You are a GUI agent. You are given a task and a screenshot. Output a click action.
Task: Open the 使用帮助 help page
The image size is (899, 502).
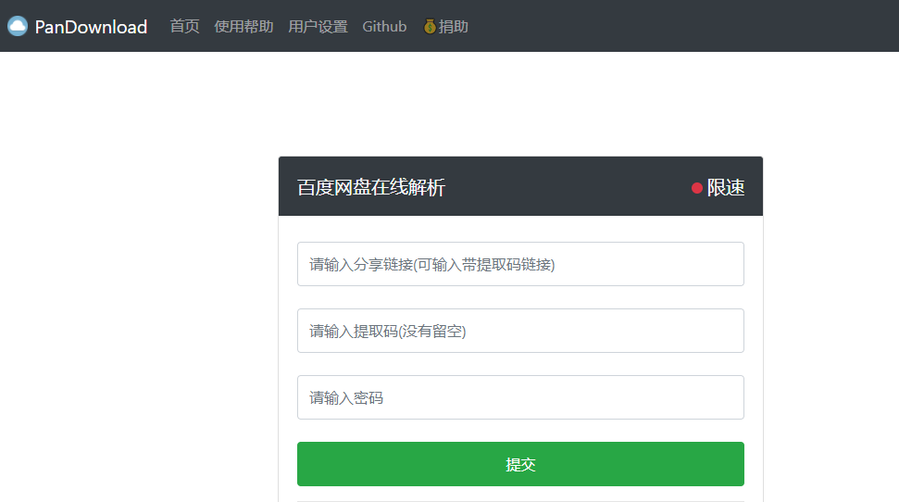(244, 26)
